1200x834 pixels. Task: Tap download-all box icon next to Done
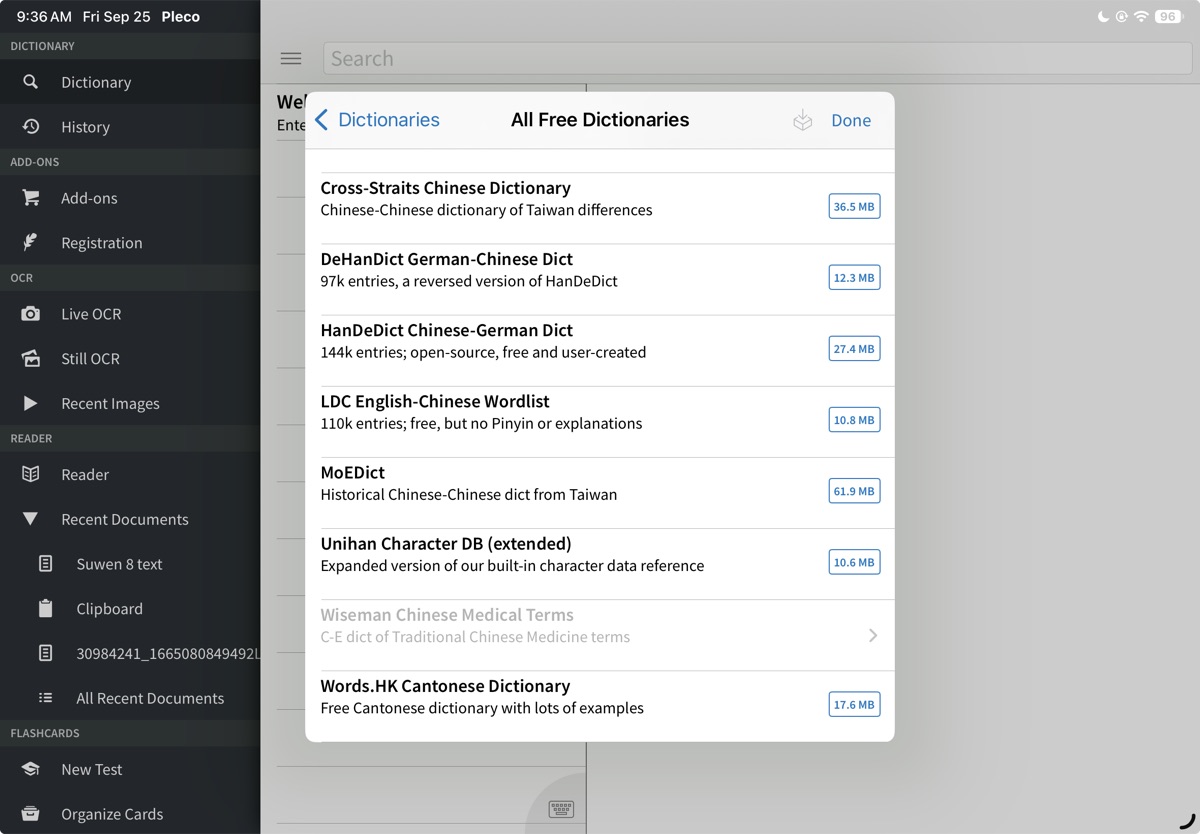pyautogui.click(x=802, y=120)
